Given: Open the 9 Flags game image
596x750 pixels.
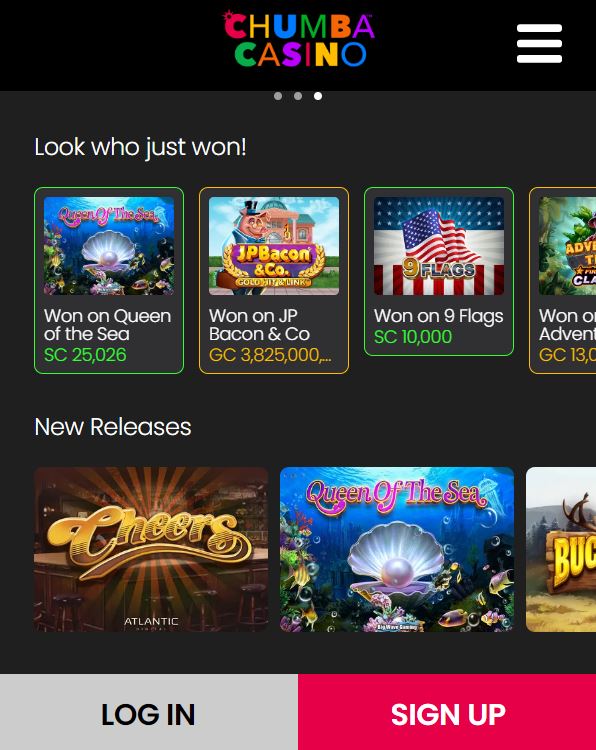Looking at the screenshot, I should (x=439, y=246).
